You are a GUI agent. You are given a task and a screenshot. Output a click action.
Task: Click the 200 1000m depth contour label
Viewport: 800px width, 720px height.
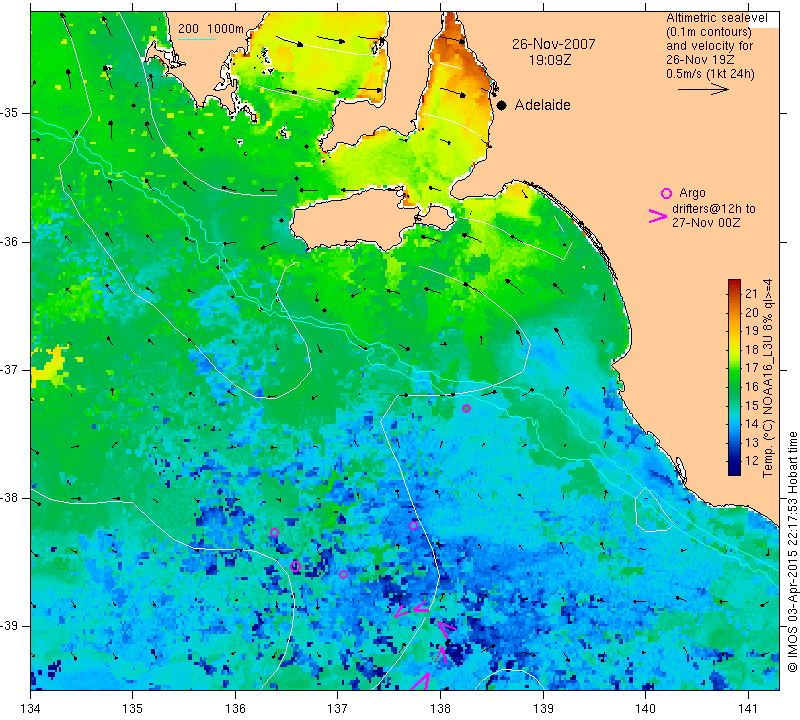click(x=211, y=29)
